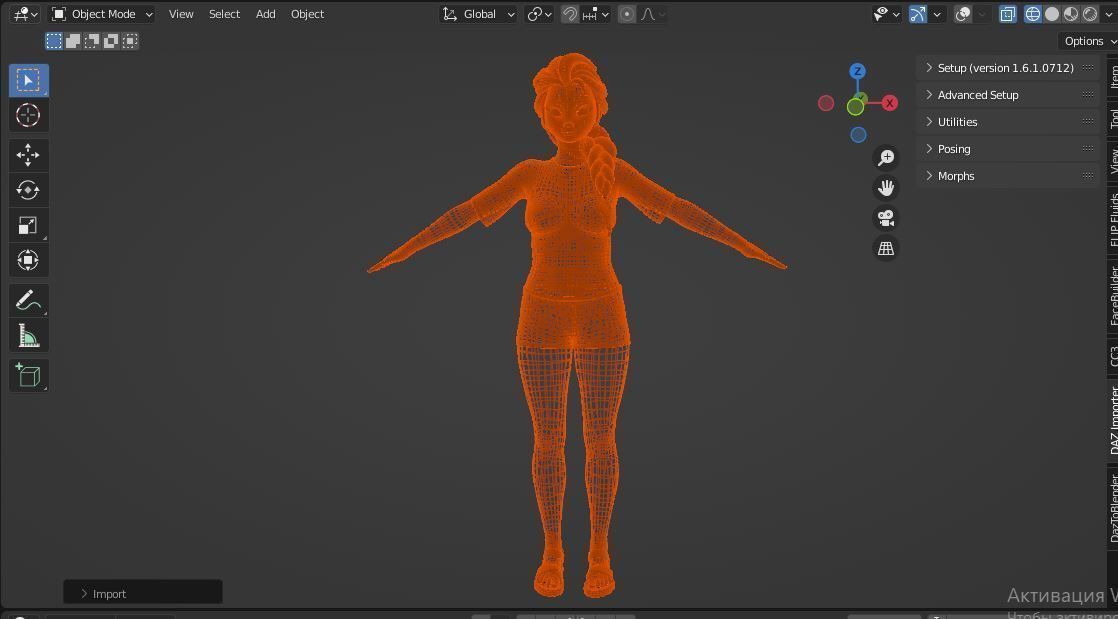Image resolution: width=1118 pixels, height=619 pixels.
Task: Open the shading options dropdown arrow
Action: coord(1109,14)
